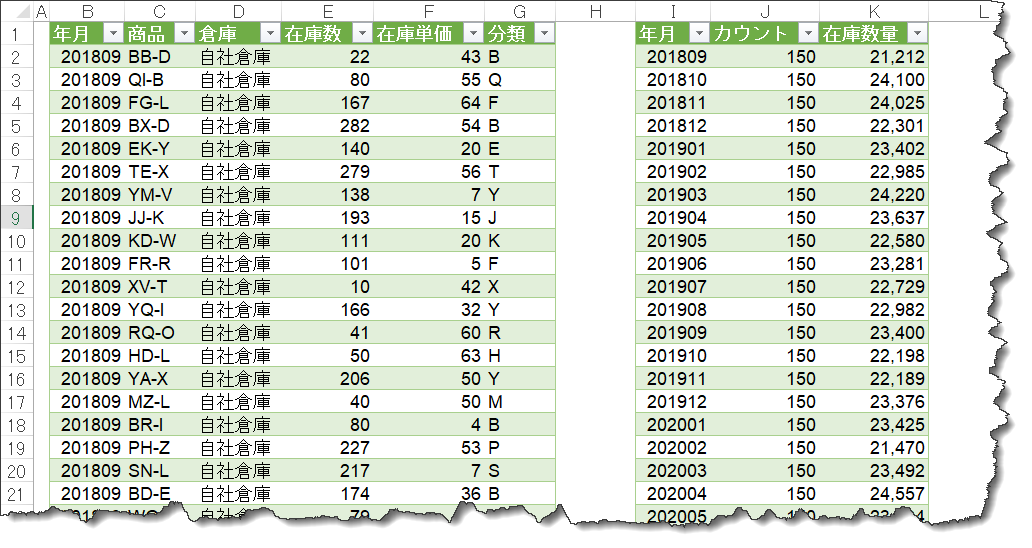Image resolution: width=1032 pixels, height=548 pixels.
Task: Click 在庫数 value 227
Action: pyautogui.click(x=327, y=448)
